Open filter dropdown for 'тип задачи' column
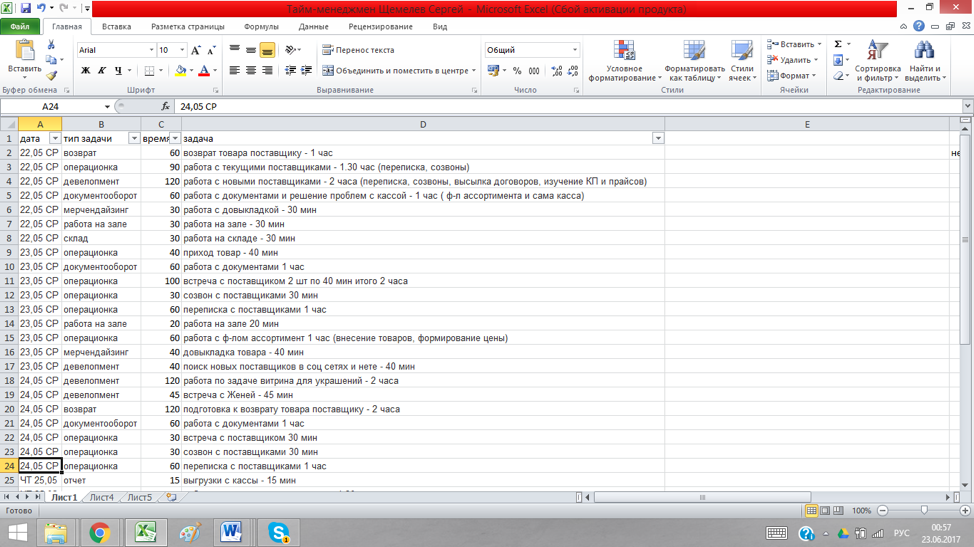This screenshot has width=974, height=547. (x=134, y=139)
